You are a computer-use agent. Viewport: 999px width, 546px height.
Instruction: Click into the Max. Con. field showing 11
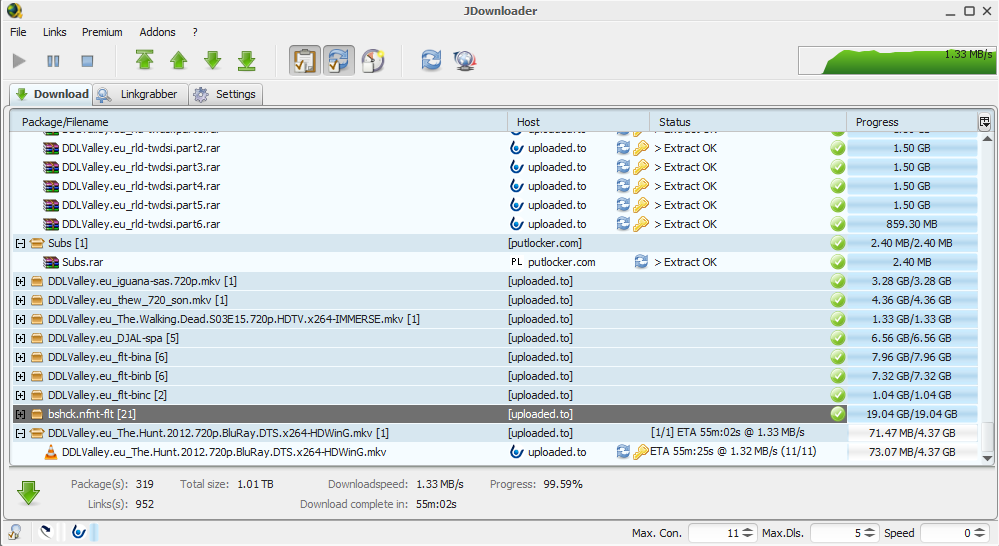714,533
